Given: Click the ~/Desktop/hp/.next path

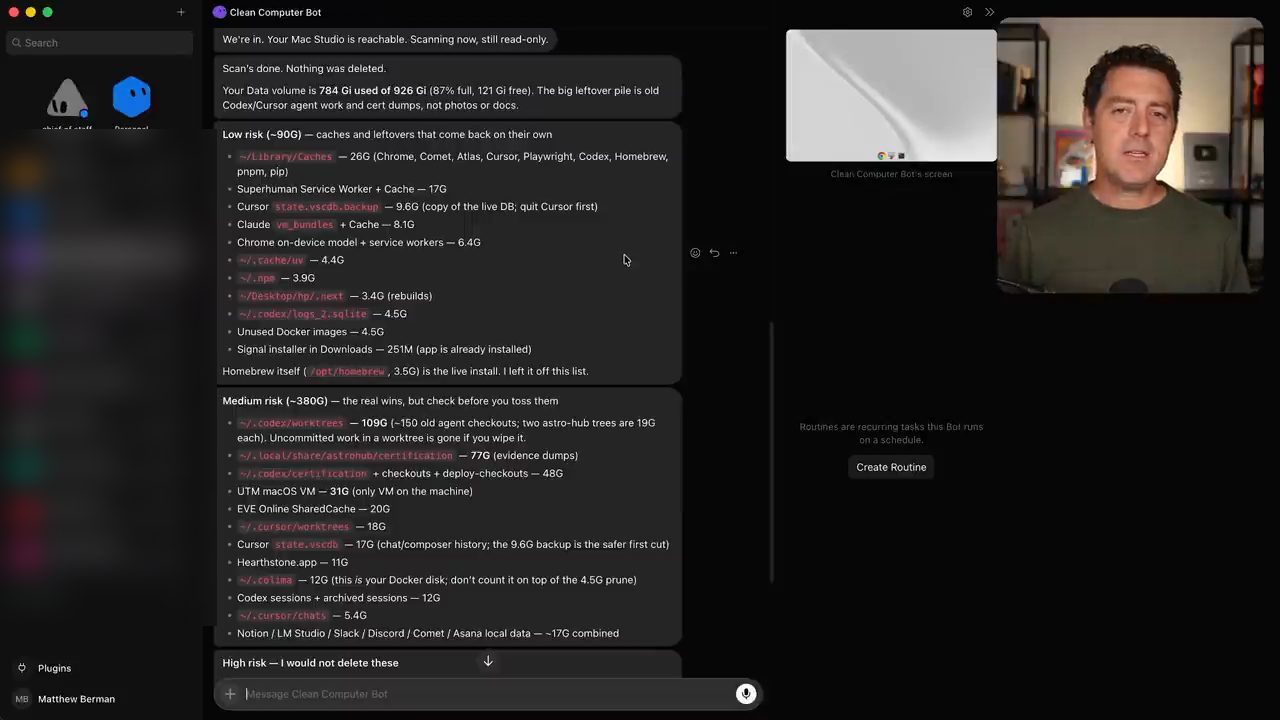Looking at the screenshot, I should pyautogui.click(x=290, y=296).
